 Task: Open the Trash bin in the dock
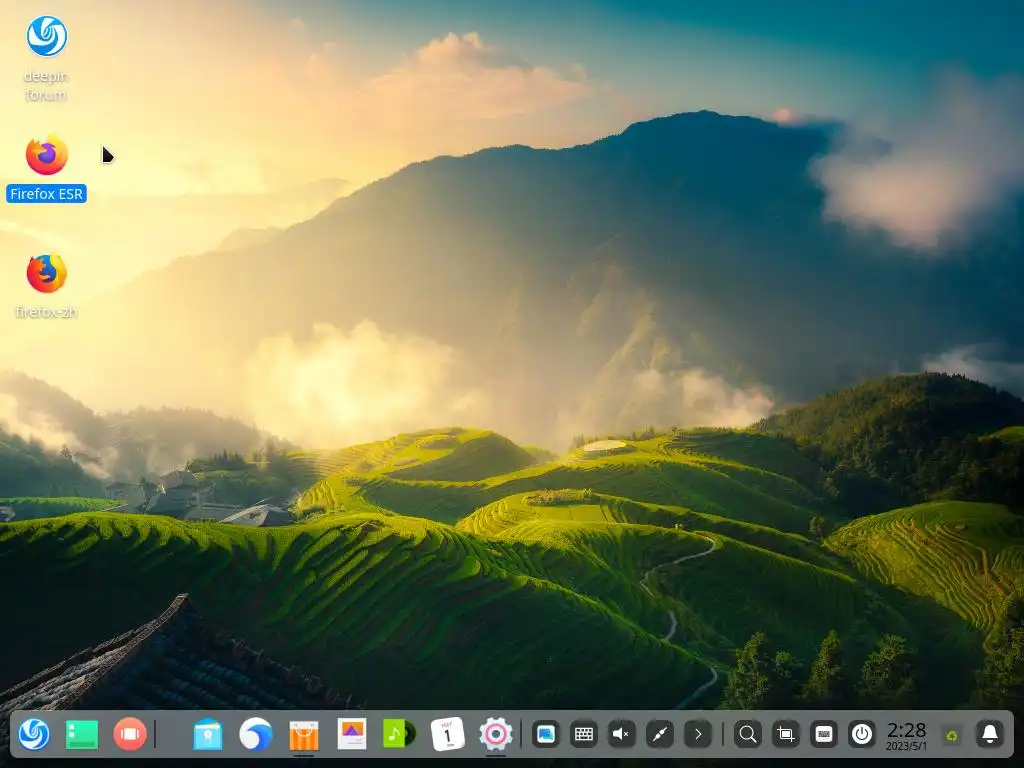click(x=952, y=735)
